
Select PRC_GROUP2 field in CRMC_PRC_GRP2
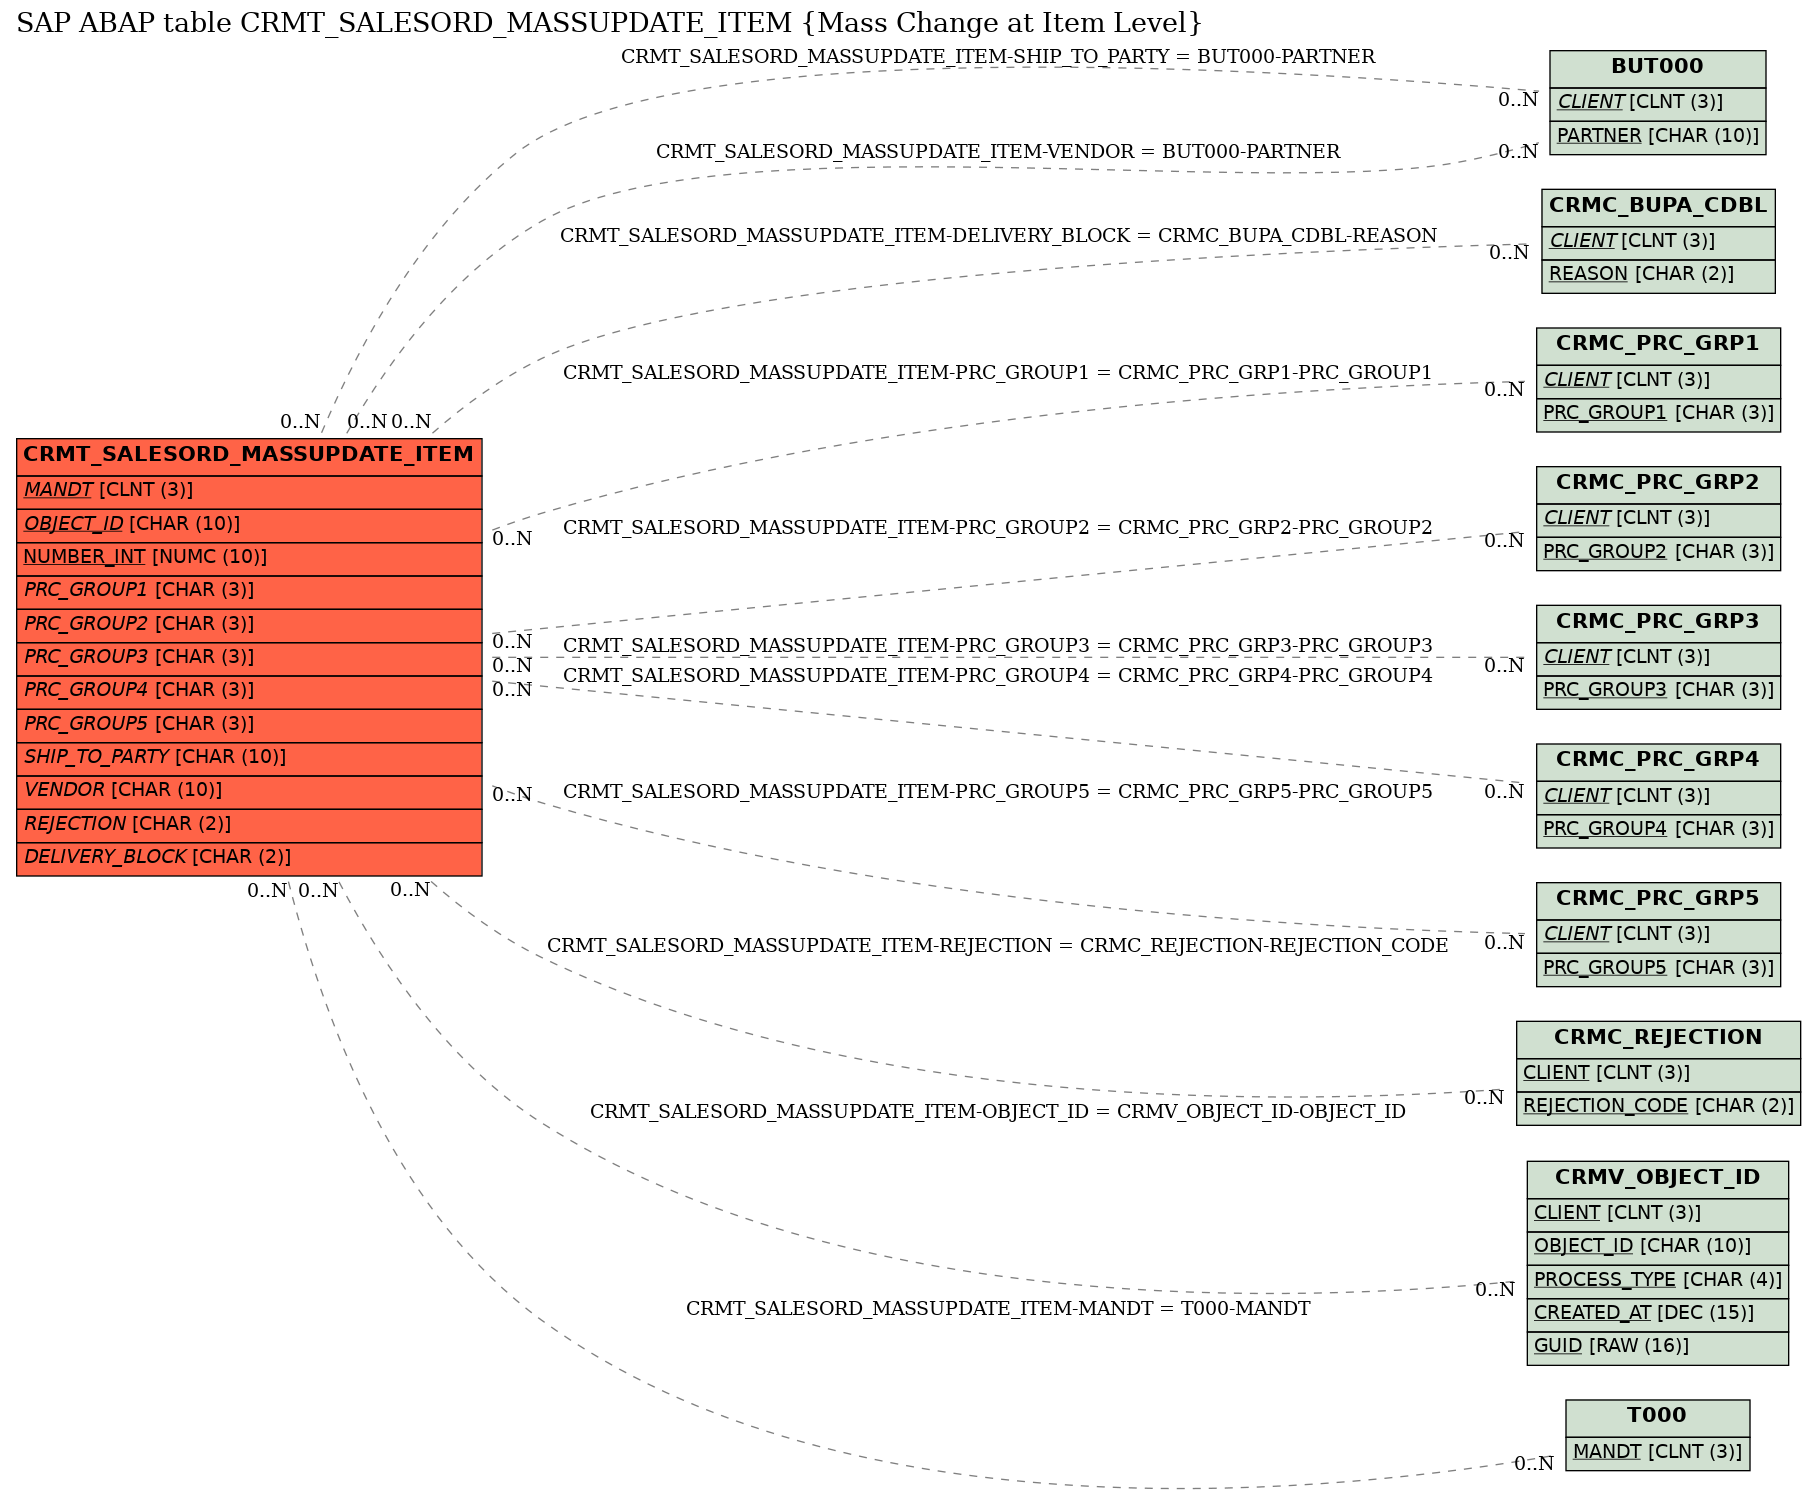point(1658,552)
